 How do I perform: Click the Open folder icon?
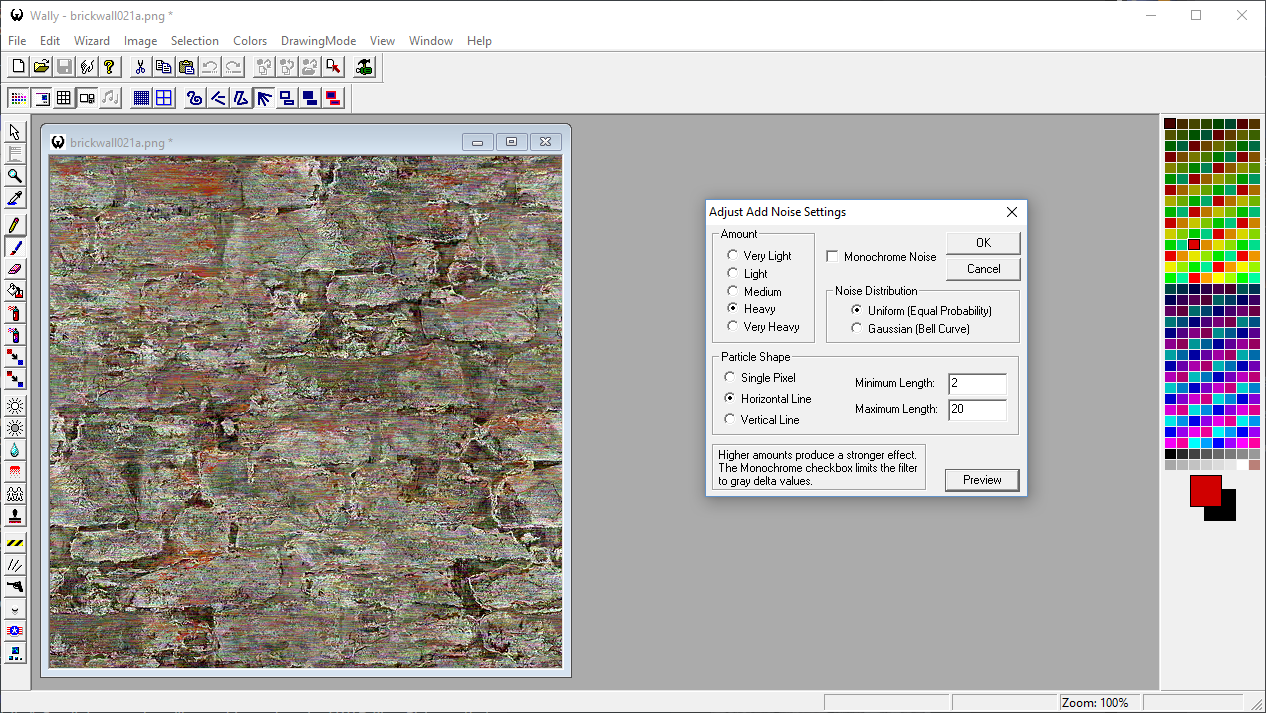(41, 67)
